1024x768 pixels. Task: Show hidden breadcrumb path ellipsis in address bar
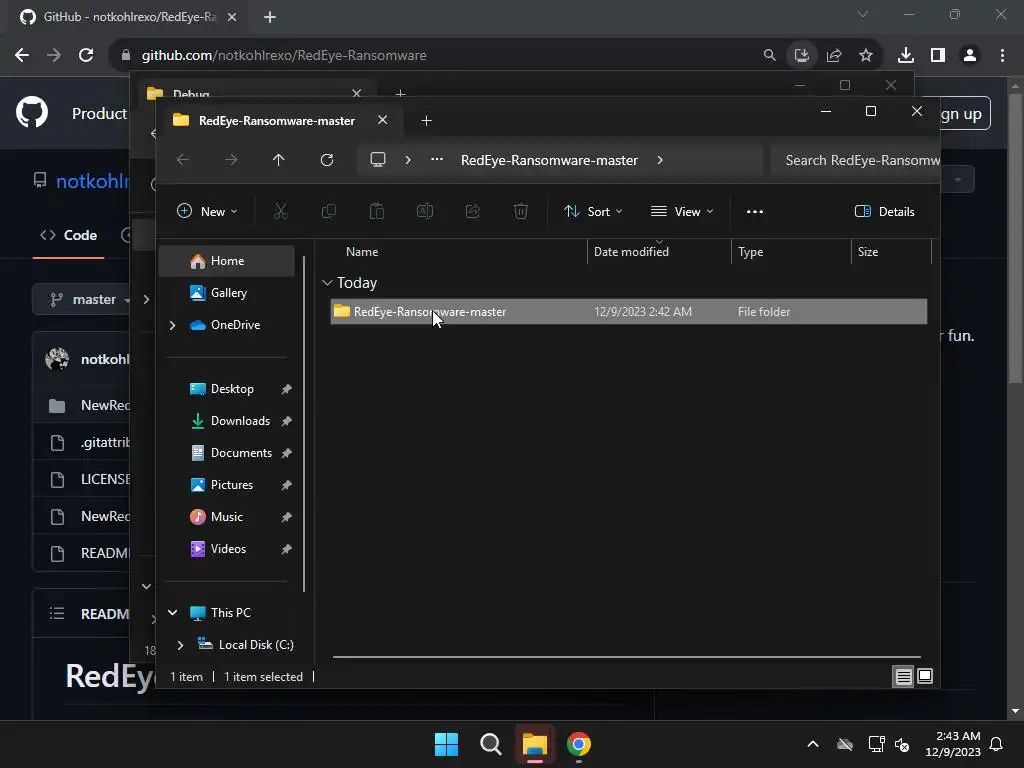coord(437,160)
